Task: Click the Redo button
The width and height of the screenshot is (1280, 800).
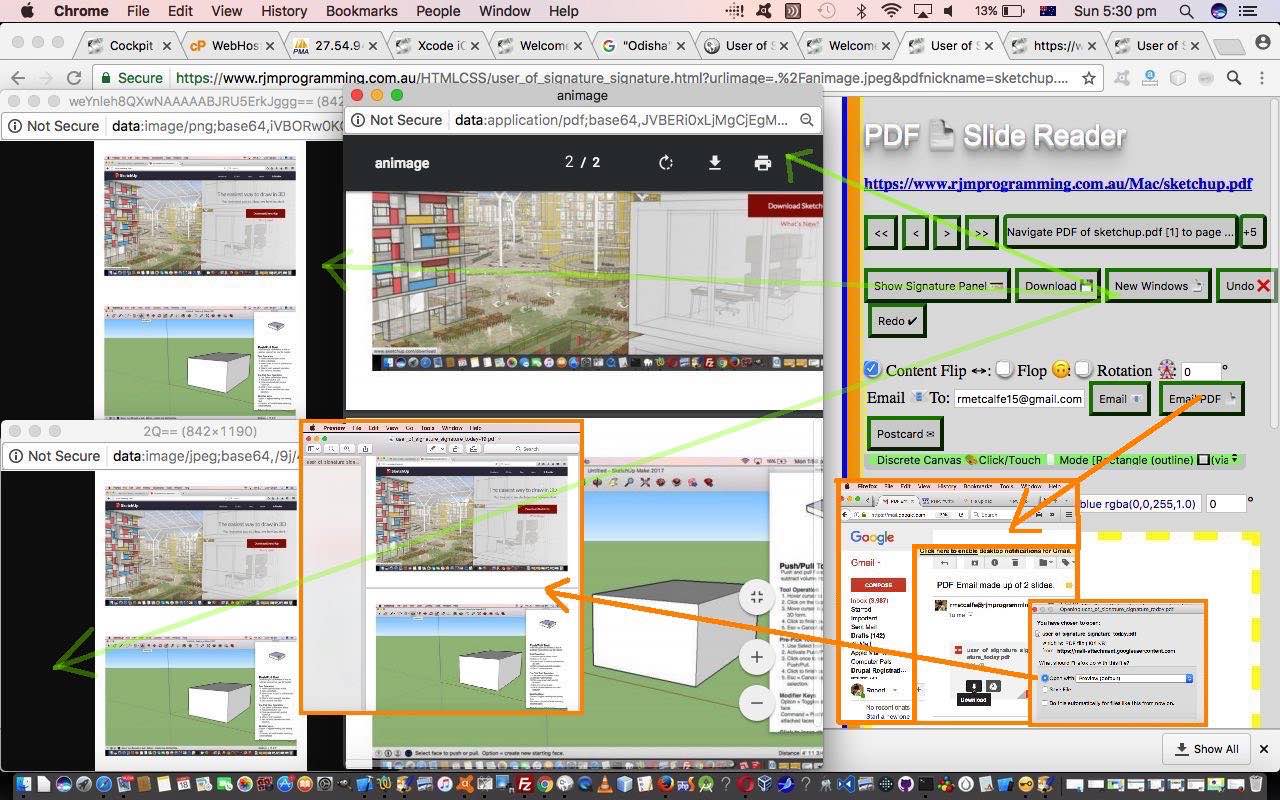Action: pyautogui.click(x=897, y=321)
